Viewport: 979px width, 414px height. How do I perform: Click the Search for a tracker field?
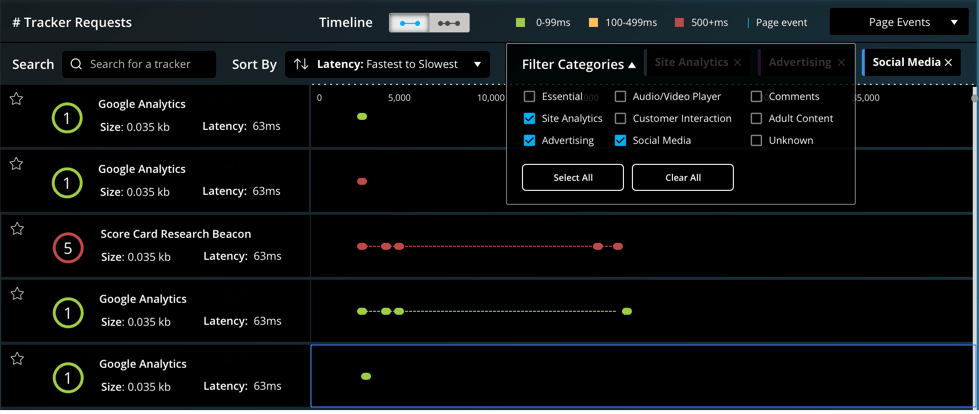(x=148, y=64)
